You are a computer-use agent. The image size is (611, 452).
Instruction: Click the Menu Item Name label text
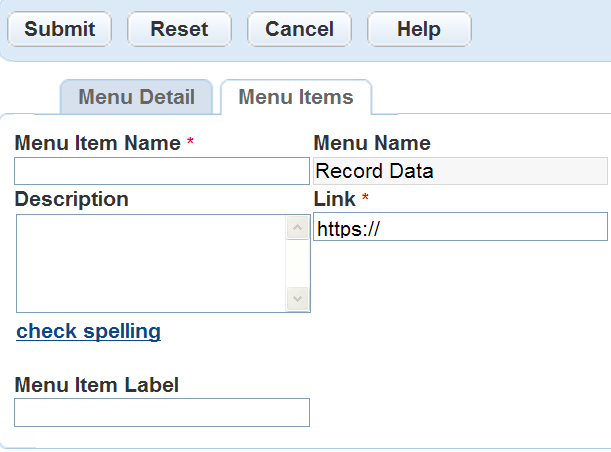(x=97, y=143)
